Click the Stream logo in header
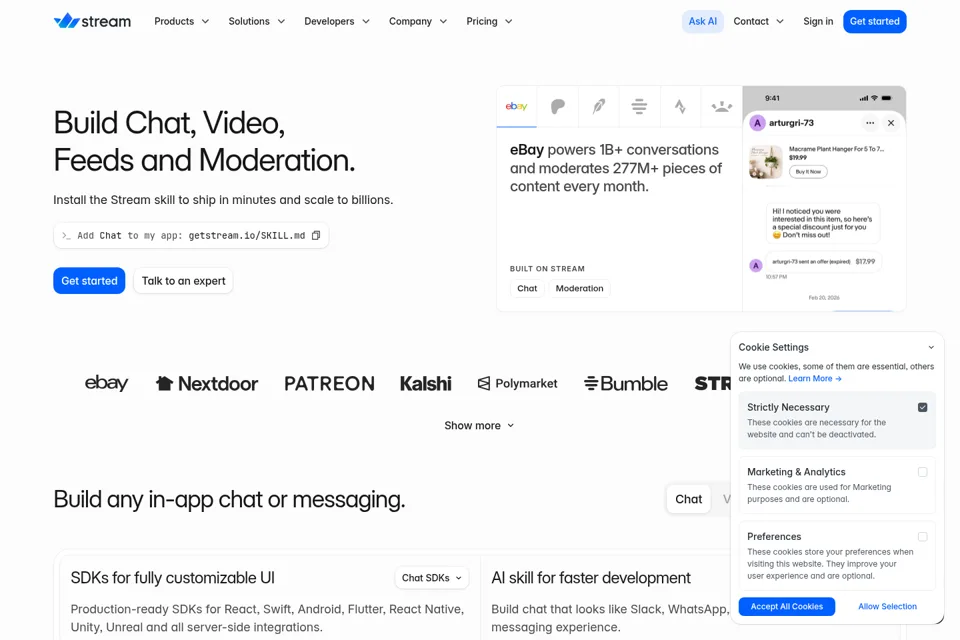The image size is (960, 640). point(92,21)
